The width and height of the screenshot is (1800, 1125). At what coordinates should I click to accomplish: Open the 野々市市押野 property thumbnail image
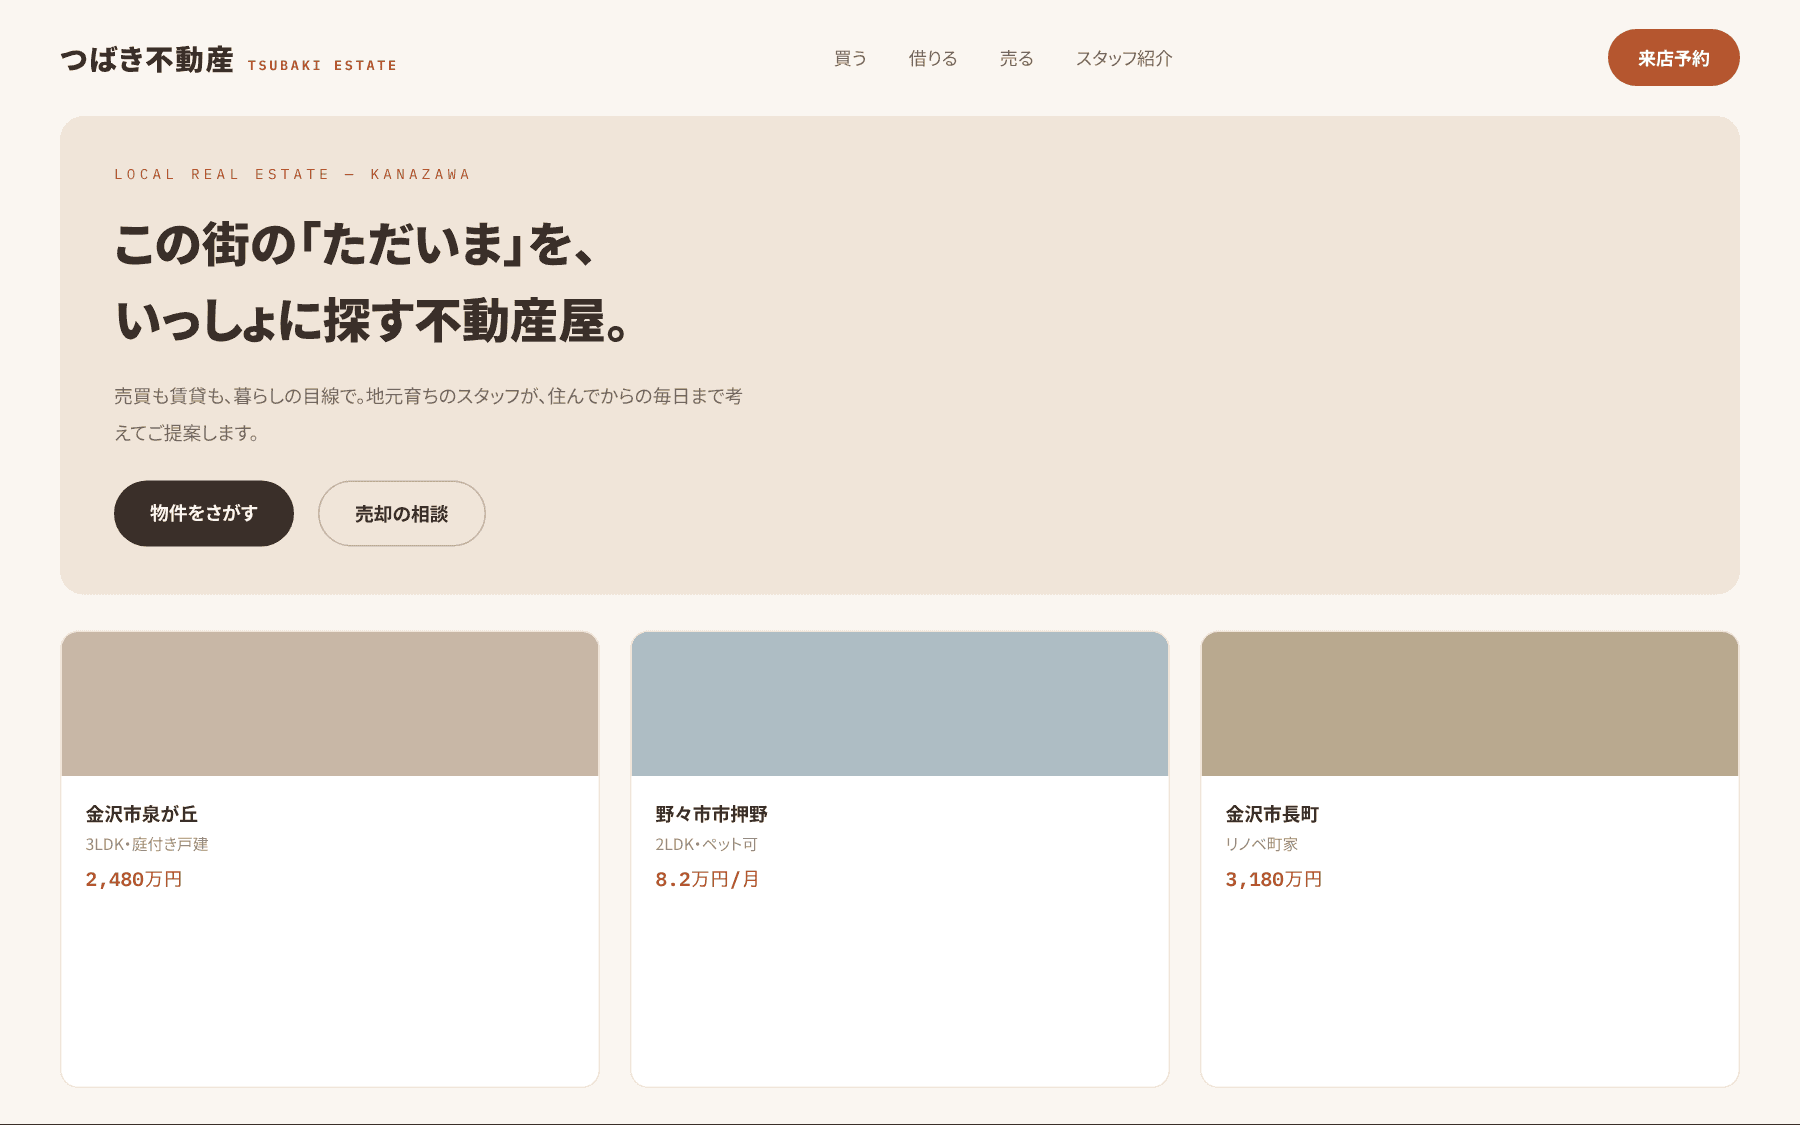pyautogui.click(x=900, y=704)
